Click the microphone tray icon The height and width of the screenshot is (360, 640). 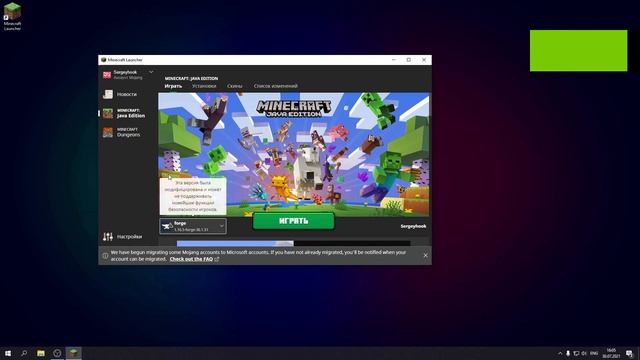(568, 353)
